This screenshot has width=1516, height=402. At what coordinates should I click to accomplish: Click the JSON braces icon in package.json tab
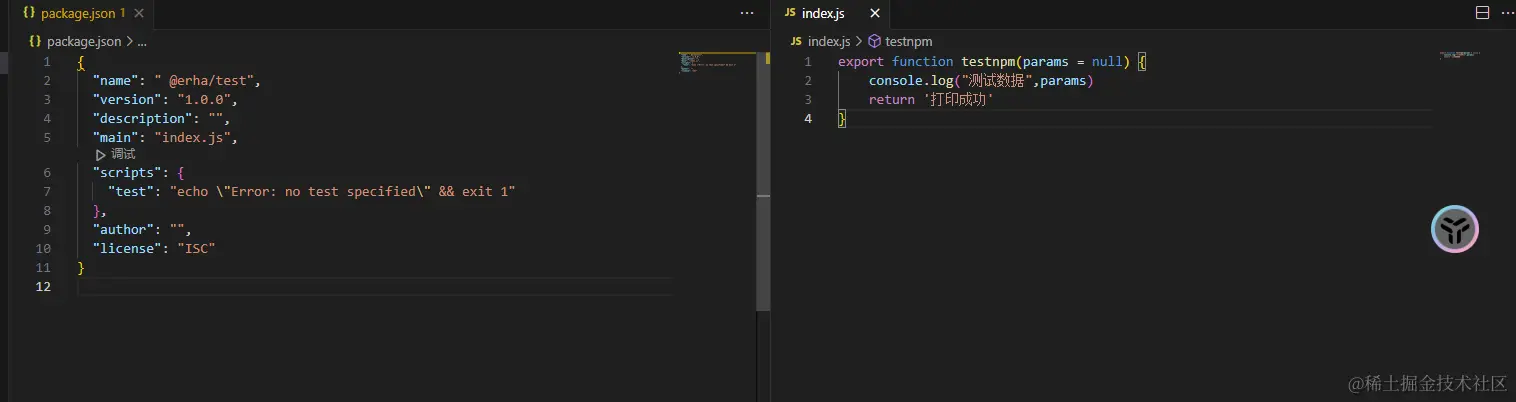pos(29,13)
